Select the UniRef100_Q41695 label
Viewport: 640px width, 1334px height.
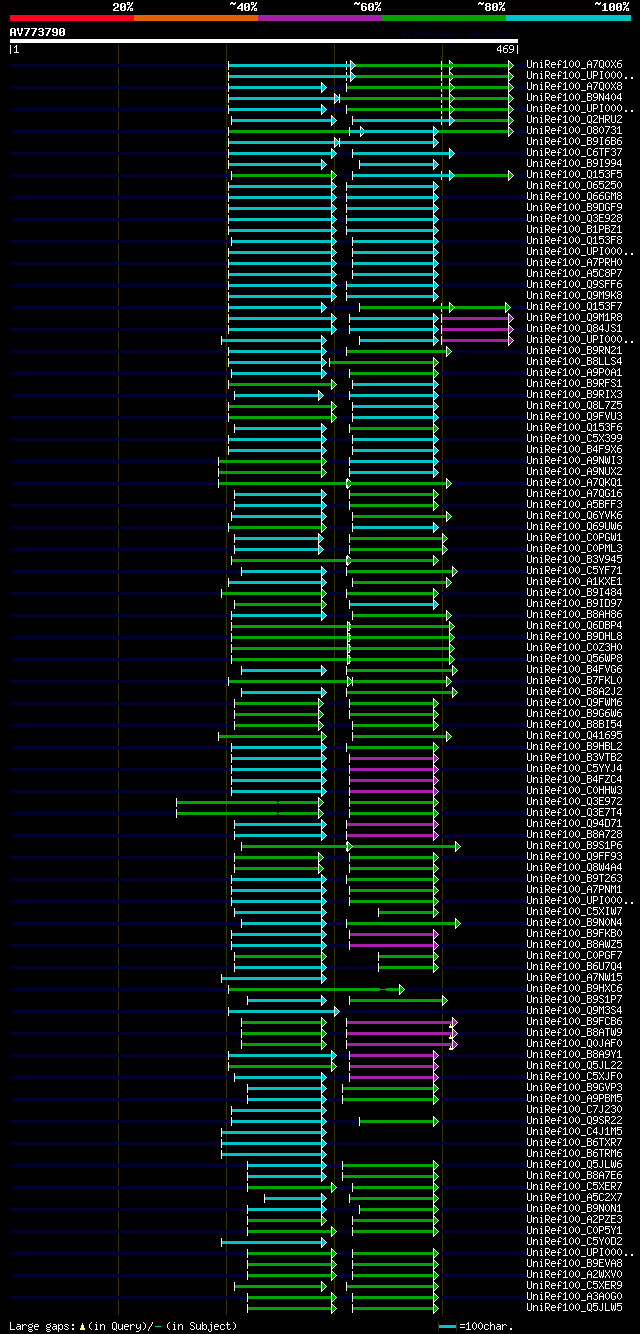pyautogui.click(x=574, y=736)
